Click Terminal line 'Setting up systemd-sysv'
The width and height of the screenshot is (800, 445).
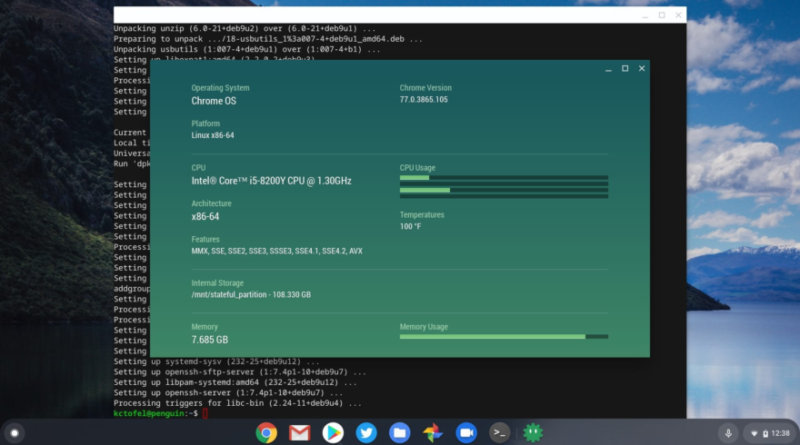coord(216,362)
